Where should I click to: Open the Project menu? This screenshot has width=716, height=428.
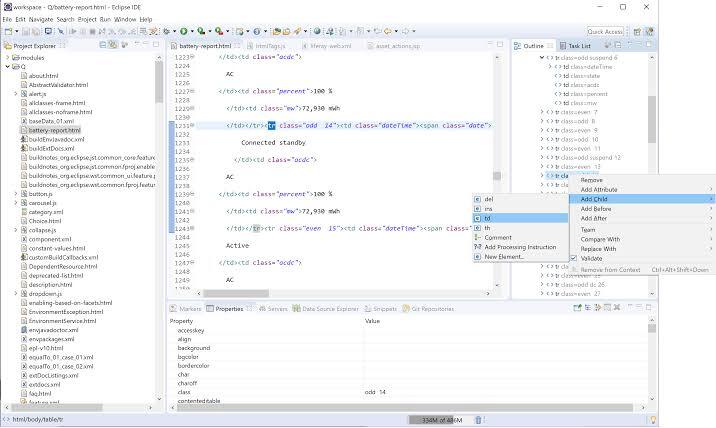pos(87,20)
